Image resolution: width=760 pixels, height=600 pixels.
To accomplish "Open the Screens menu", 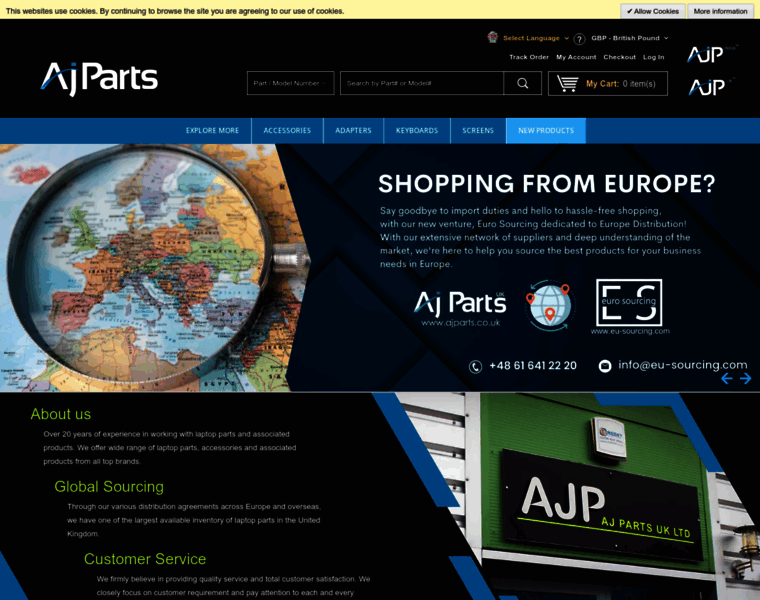I will 478,131.
